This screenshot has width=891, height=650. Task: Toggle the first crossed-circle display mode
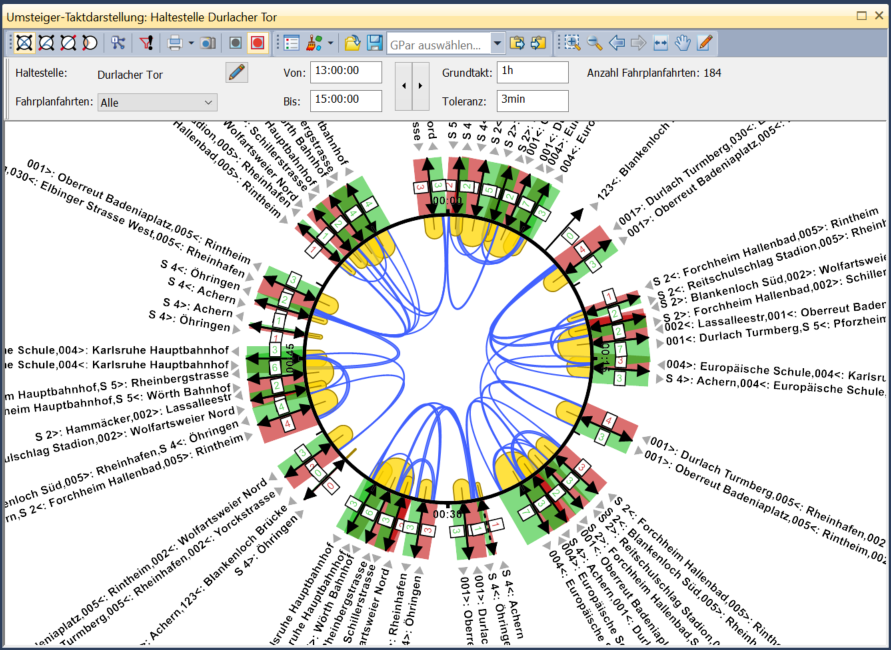(23, 43)
